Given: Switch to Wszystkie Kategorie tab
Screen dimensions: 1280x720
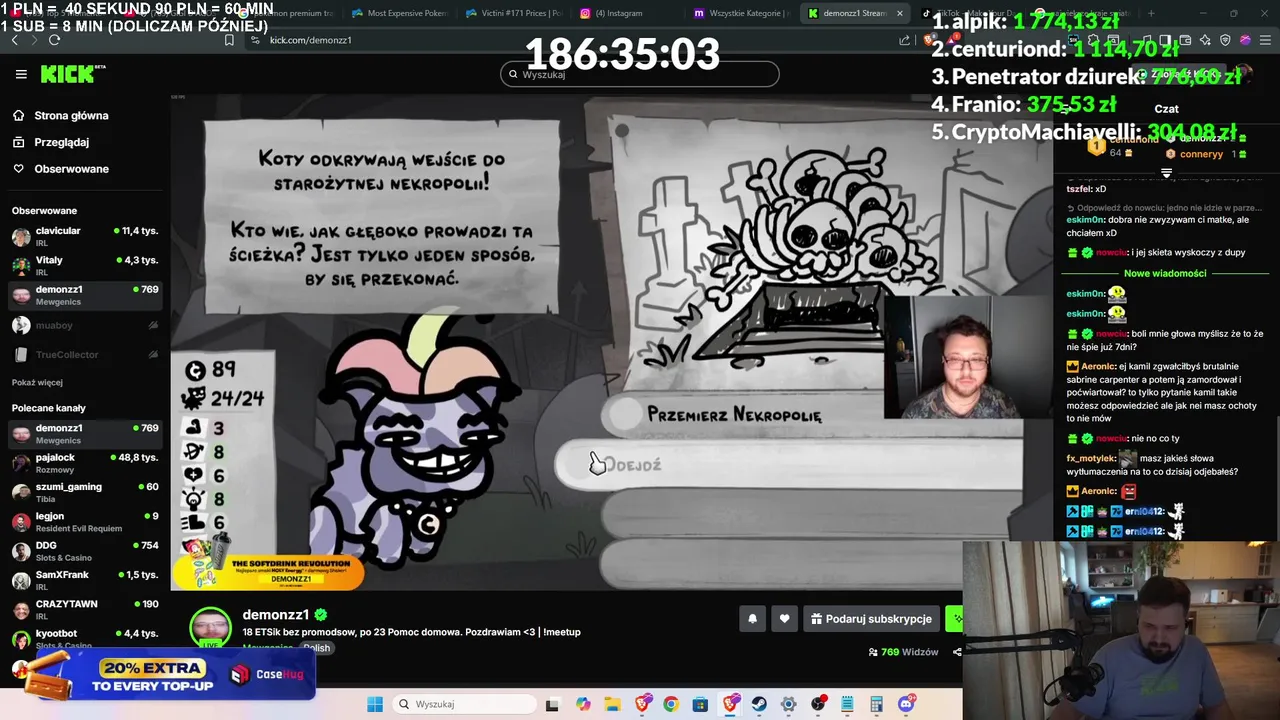Looking at the screenshot, I should (742, 13).
